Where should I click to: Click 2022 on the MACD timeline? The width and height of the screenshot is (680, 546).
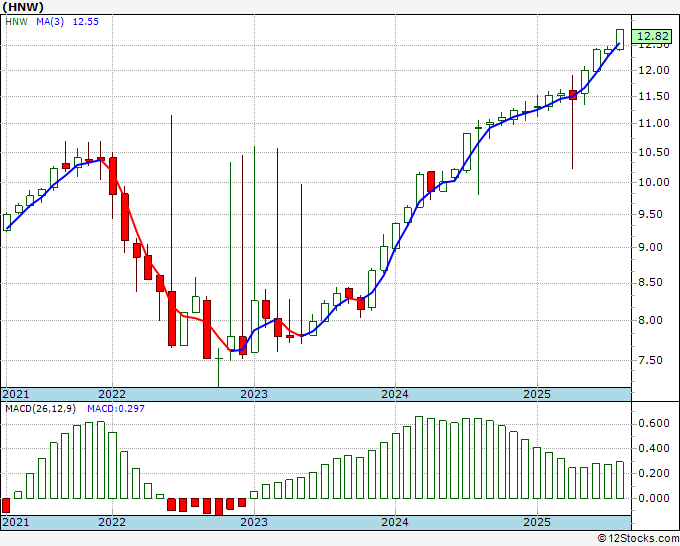(x=112, y=522)
